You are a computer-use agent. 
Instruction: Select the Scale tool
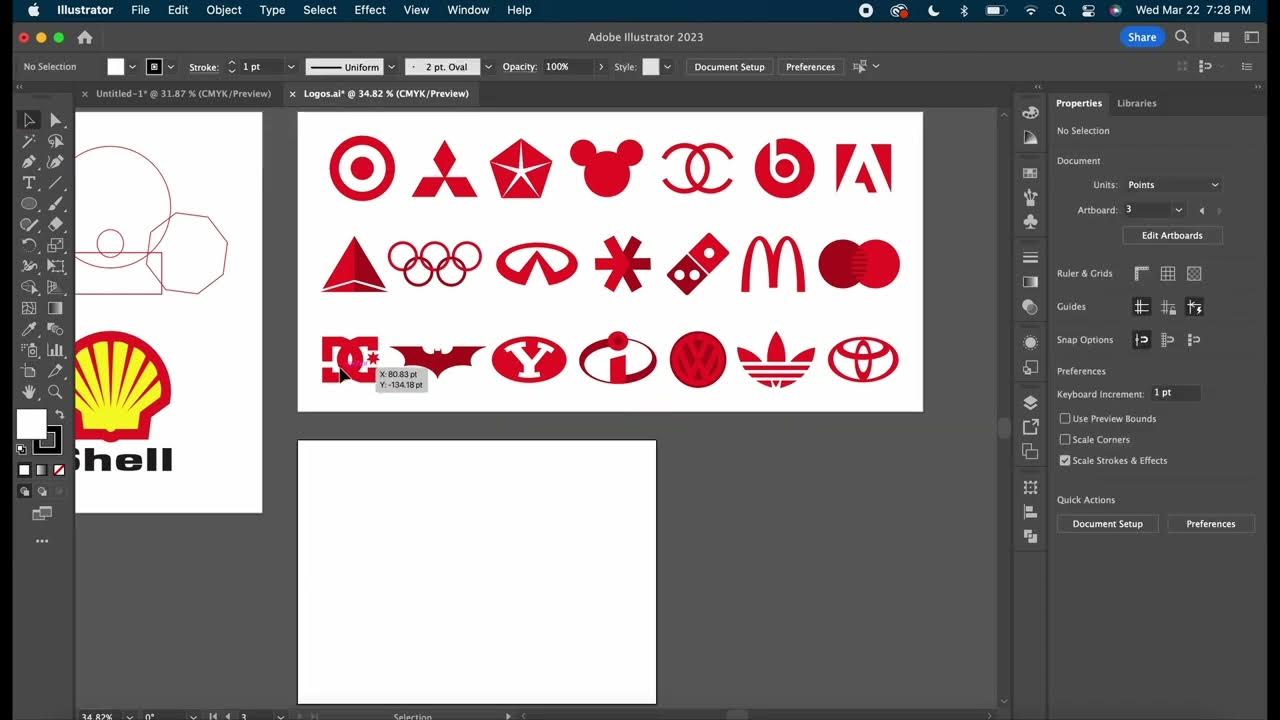55,246
